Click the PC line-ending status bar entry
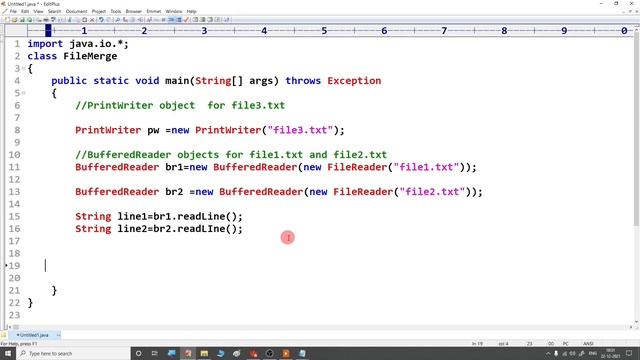The width and height of the screenshot is (640, 360). click(566, 344)
